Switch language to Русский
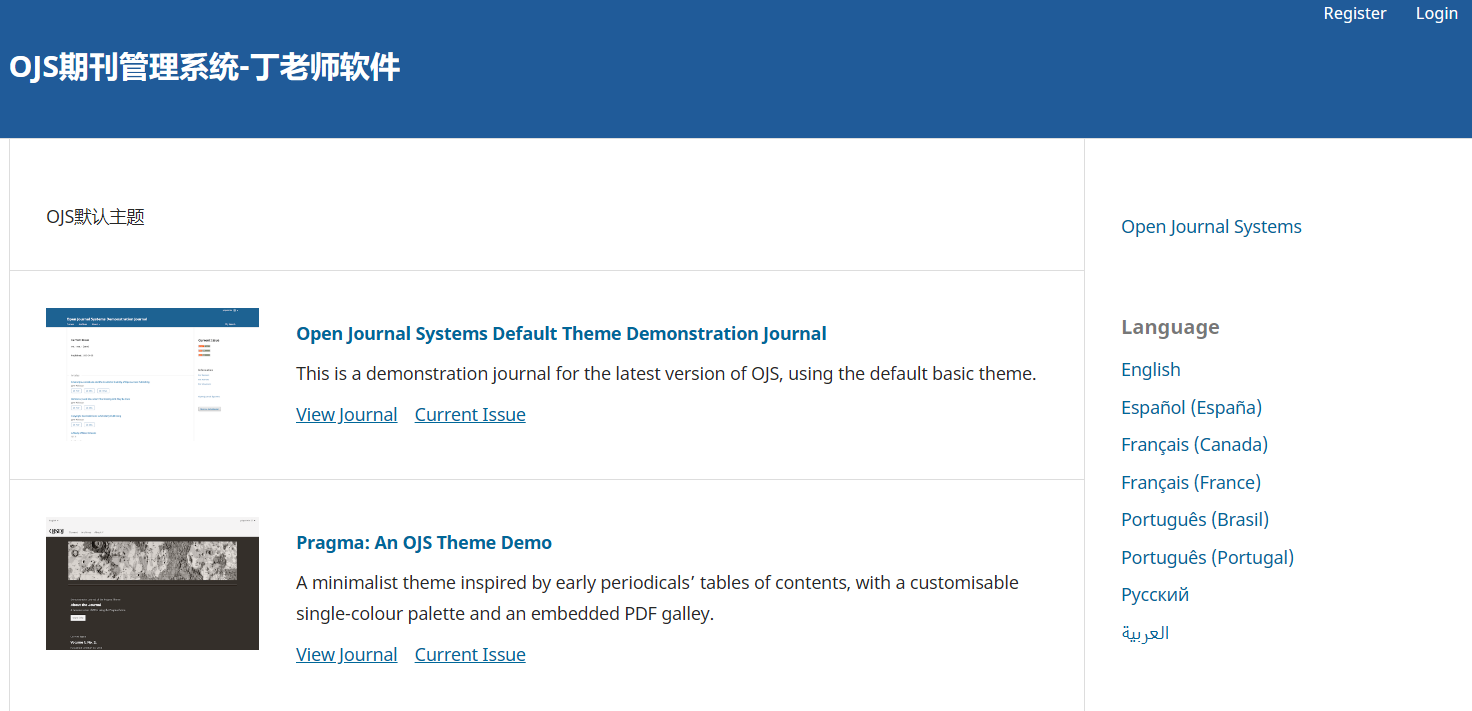1472x711 pixels. click(x=1155, y=595)
